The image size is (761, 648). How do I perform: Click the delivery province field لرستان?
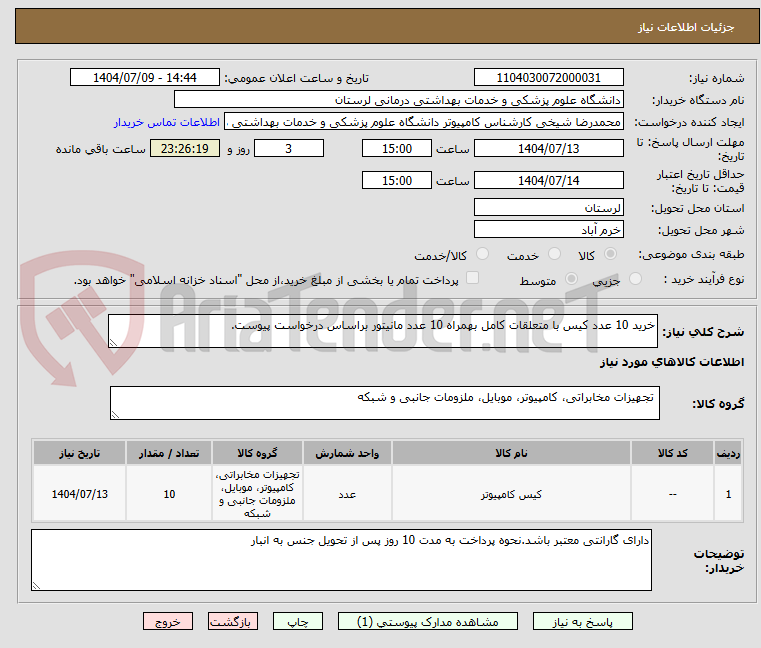(x=548, y=208)
